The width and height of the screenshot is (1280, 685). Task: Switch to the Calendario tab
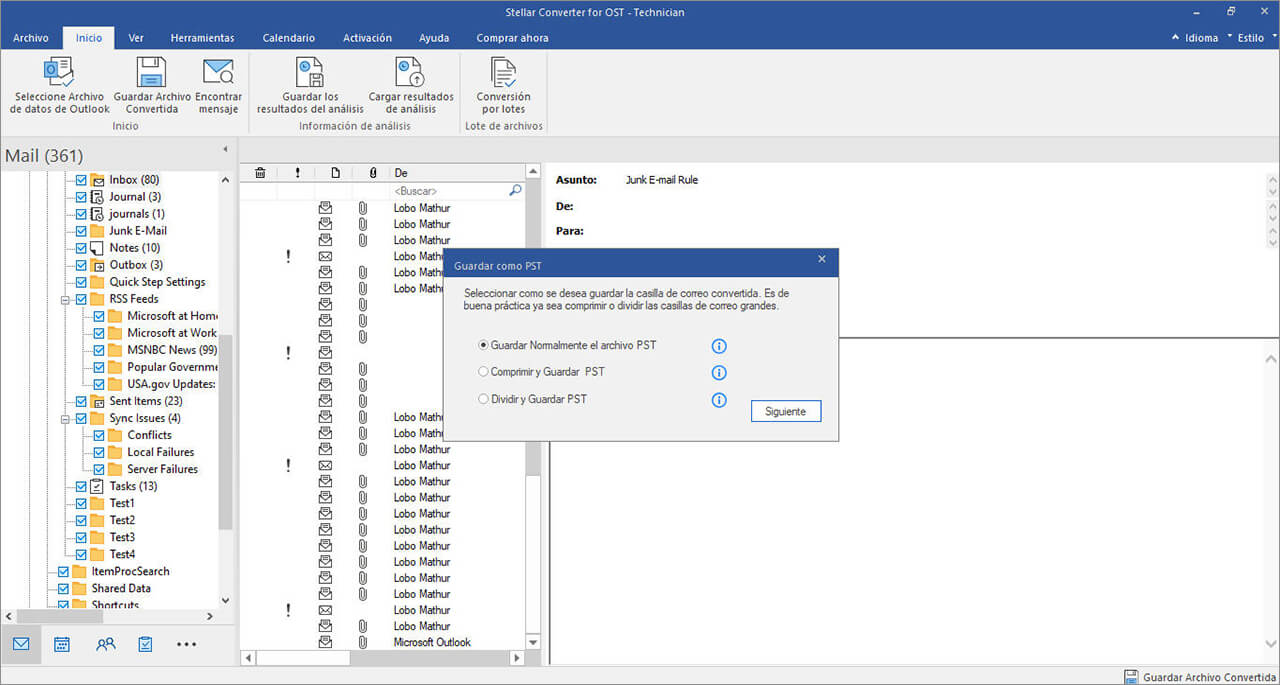coord(289,38)
